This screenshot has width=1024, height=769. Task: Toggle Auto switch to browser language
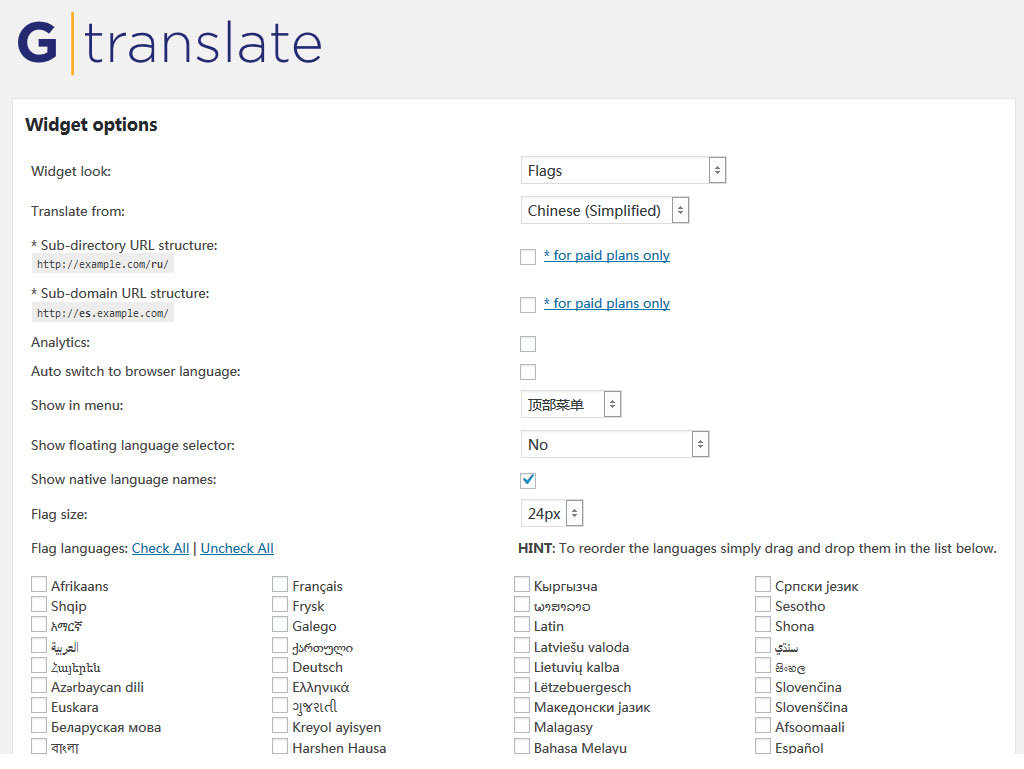[528, 372]
